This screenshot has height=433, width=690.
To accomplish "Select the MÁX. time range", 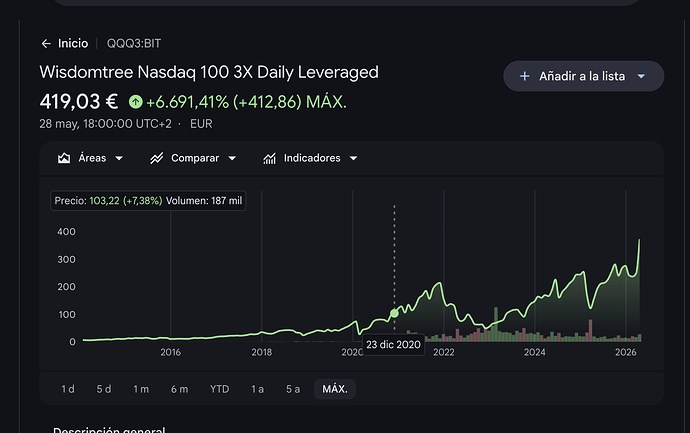I will pyautogui.click(x=335, y=389).
